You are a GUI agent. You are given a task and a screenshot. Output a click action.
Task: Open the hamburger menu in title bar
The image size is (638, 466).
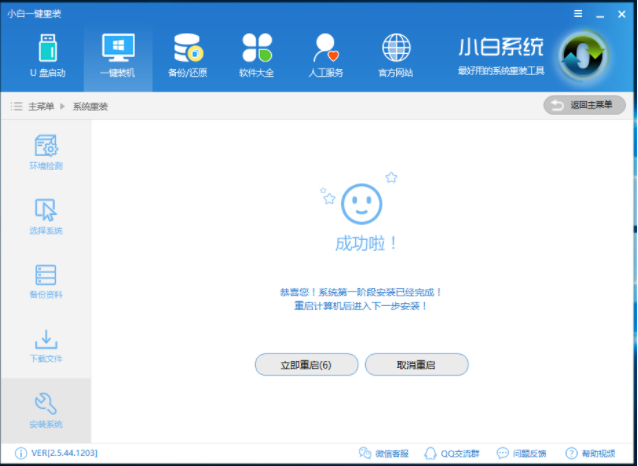(578, 14)
